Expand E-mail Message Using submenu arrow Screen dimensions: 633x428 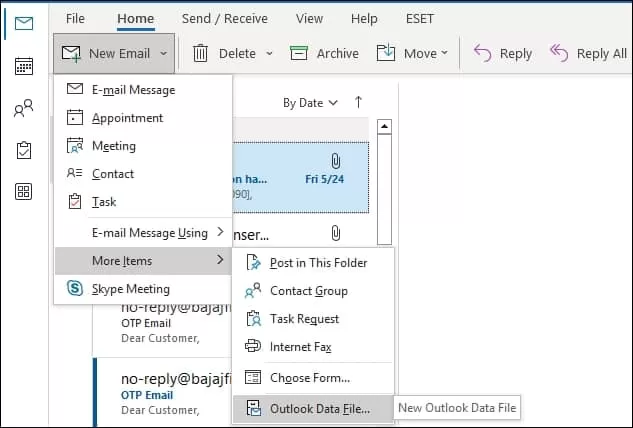pos(220,232)
